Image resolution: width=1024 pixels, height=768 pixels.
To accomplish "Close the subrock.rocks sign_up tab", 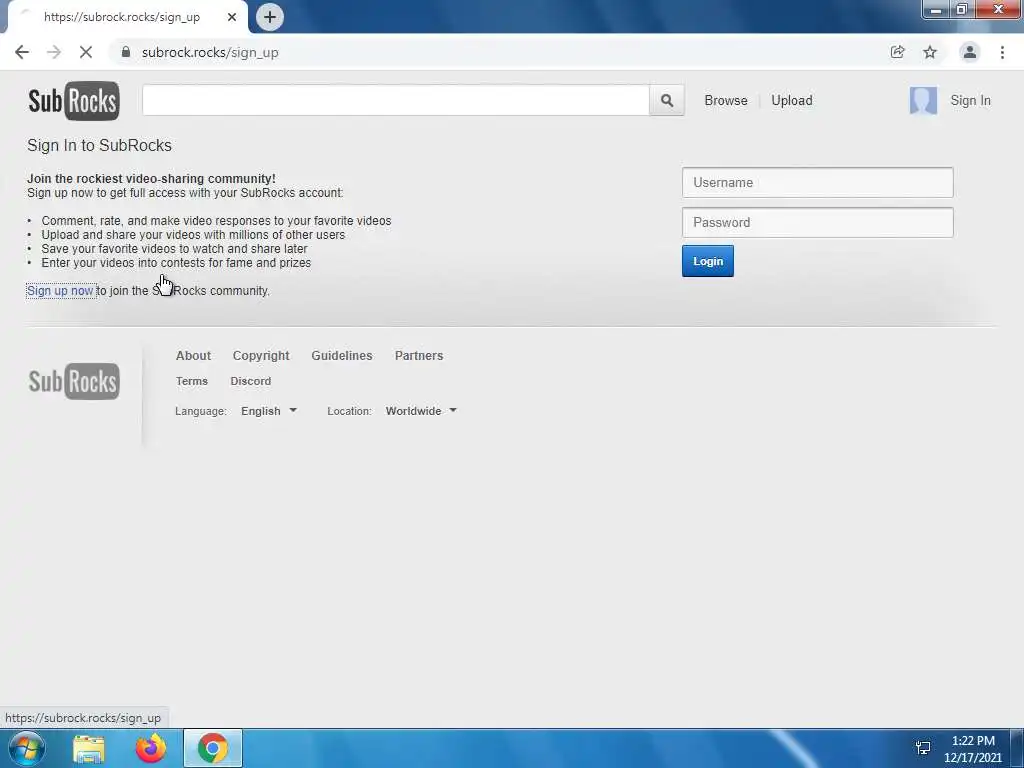I will (x=232, y=17).
